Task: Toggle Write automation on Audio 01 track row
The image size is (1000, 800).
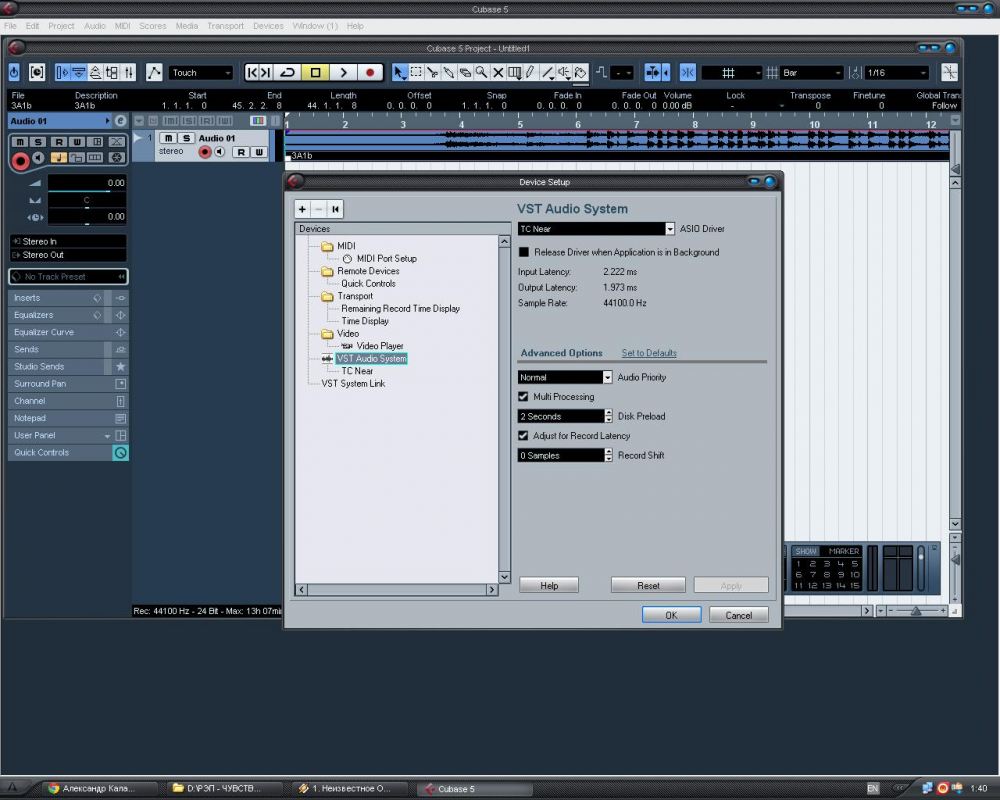Action: (x=259, y=152)
